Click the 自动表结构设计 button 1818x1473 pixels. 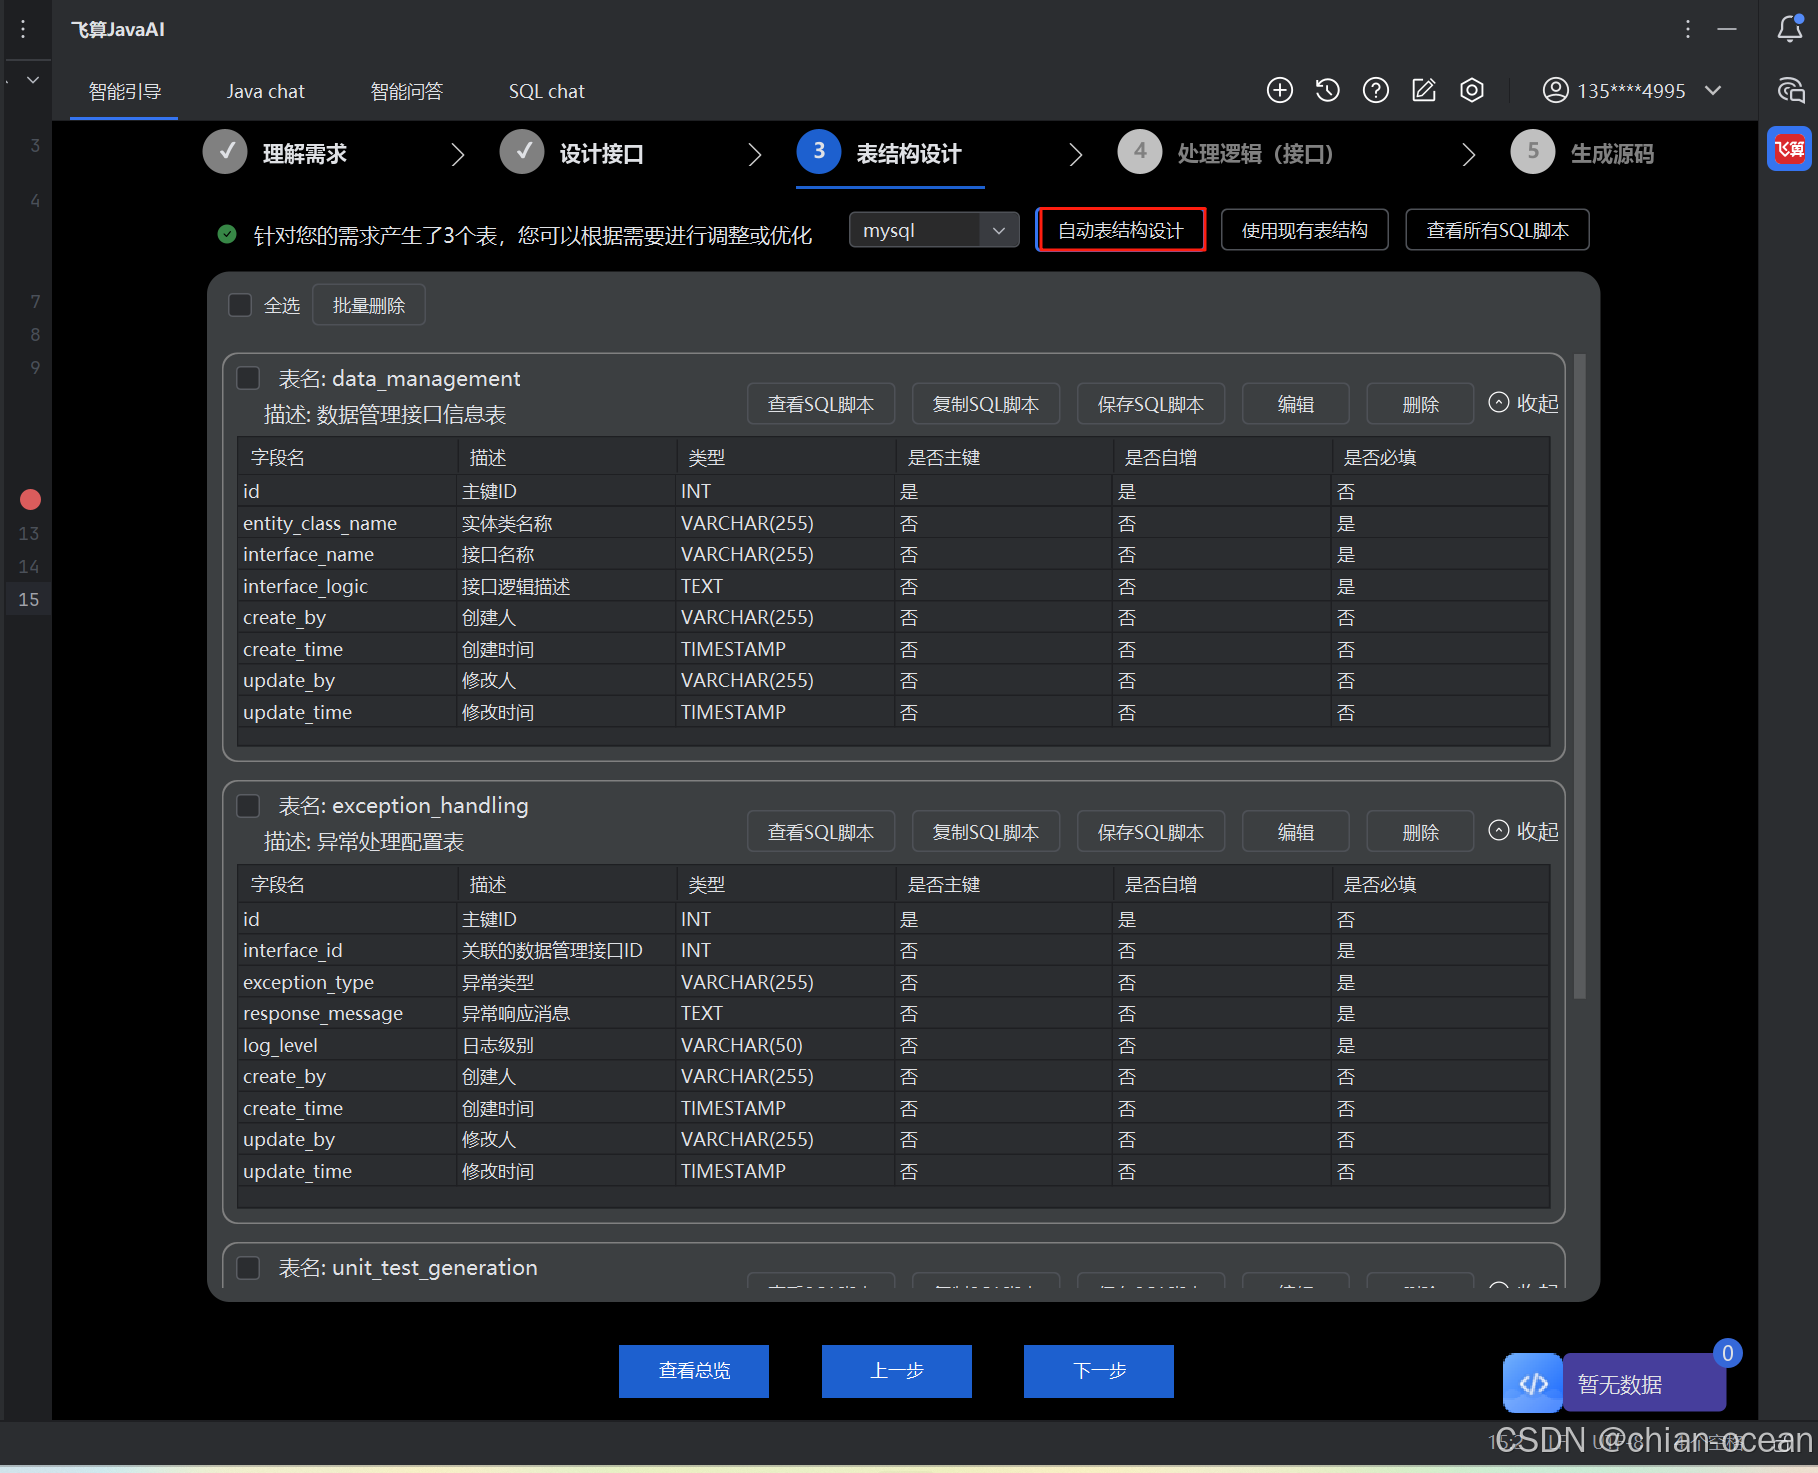tap(1121, 230)
